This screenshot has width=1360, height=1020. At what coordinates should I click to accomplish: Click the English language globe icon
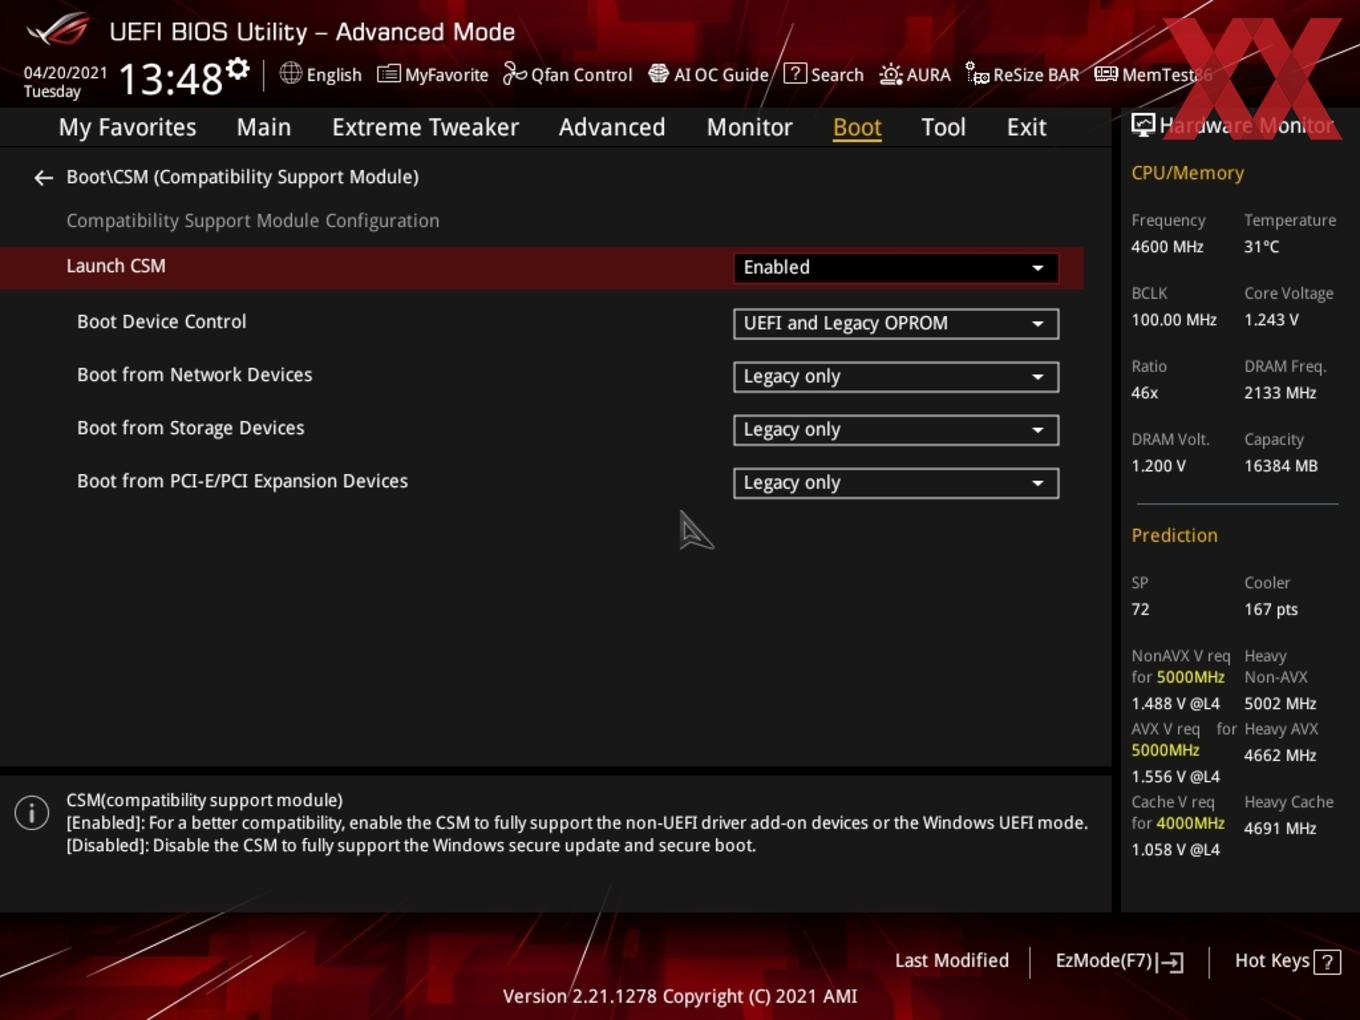[x=290, y=73]
